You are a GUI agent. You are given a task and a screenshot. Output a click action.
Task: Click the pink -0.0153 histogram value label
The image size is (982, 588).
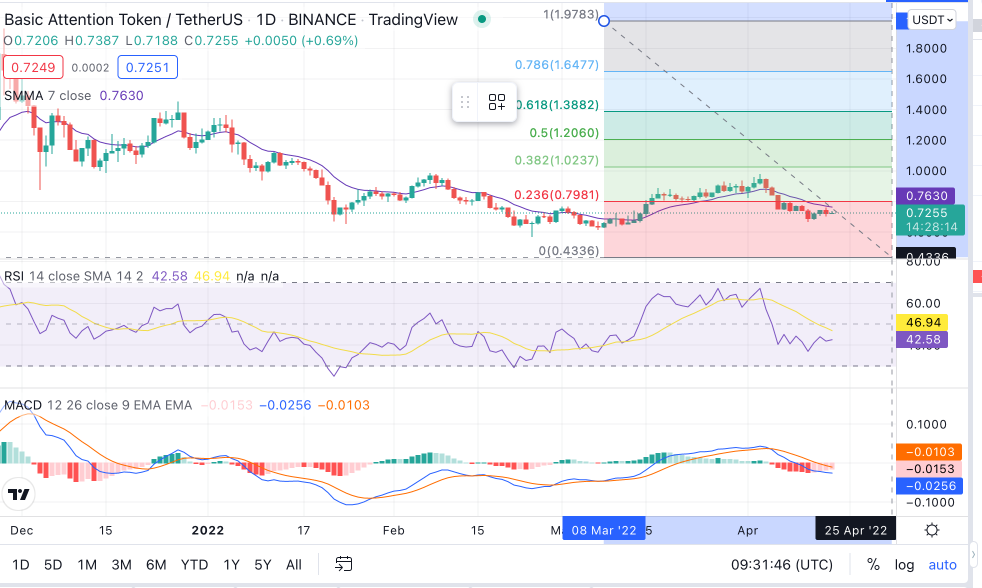click(x=929, y=469)
